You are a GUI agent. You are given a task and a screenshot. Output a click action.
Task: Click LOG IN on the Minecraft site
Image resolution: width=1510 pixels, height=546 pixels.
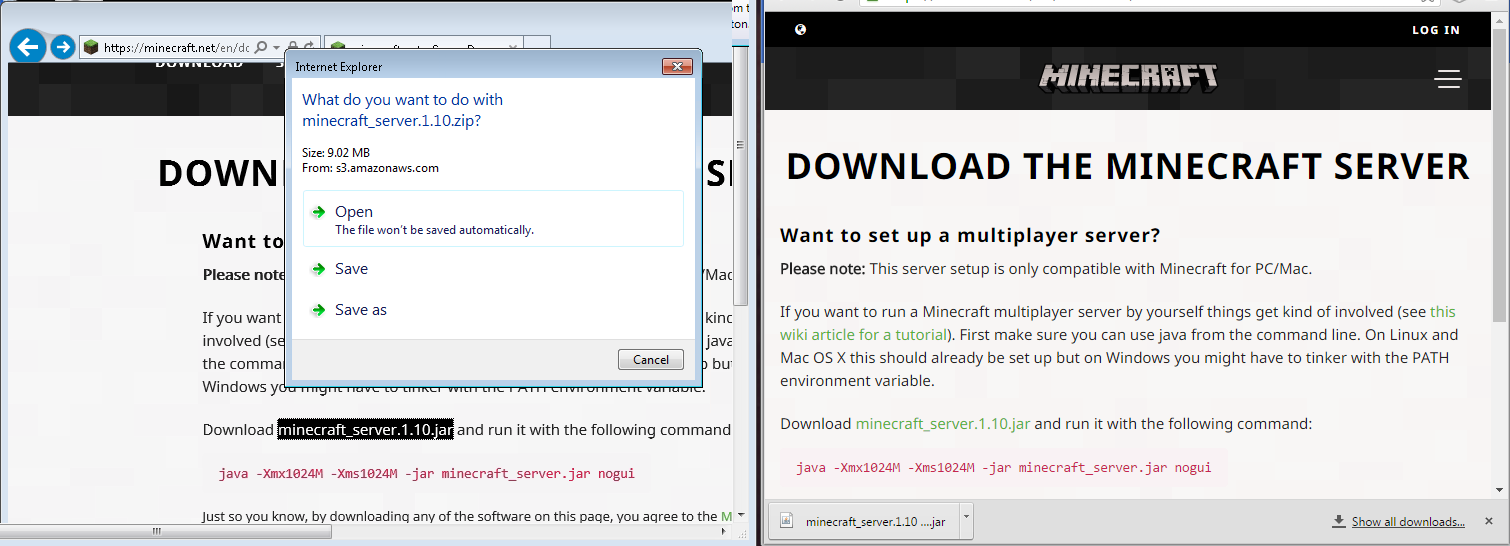click(1436, 30)
